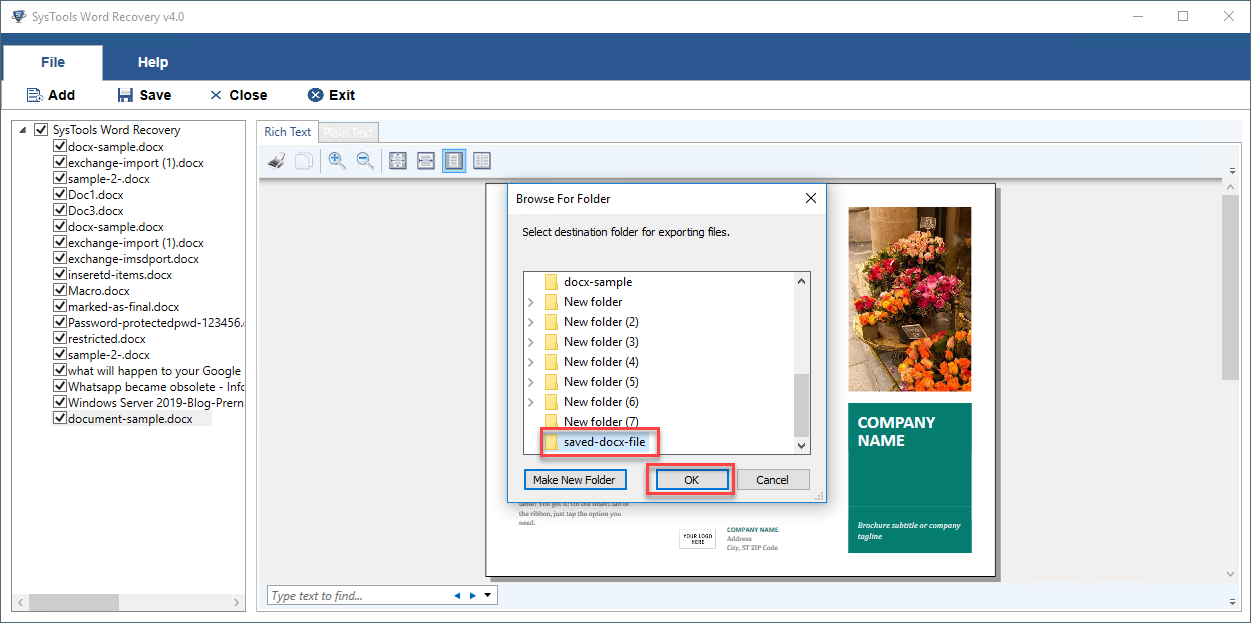
Task: Click the Cancel button in dialog
Action: click(772, 480)
